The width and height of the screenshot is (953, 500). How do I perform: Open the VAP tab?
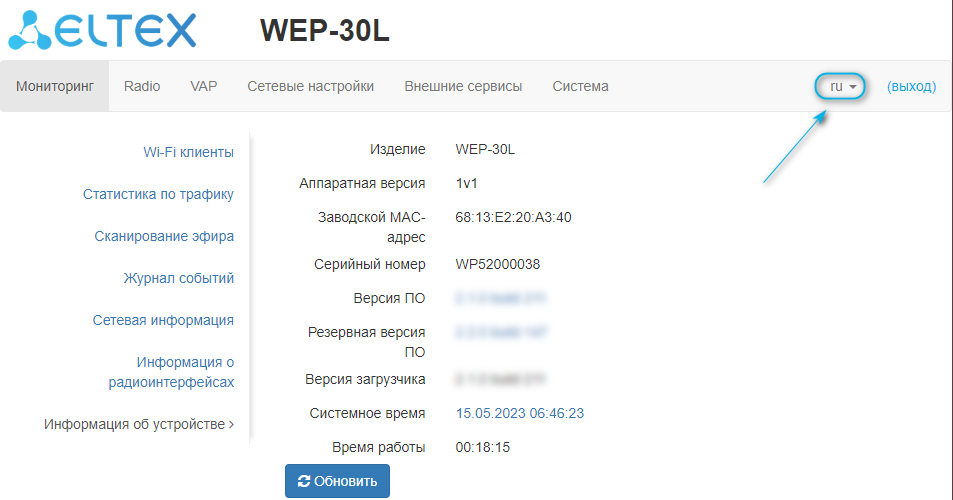pos(204,86)
